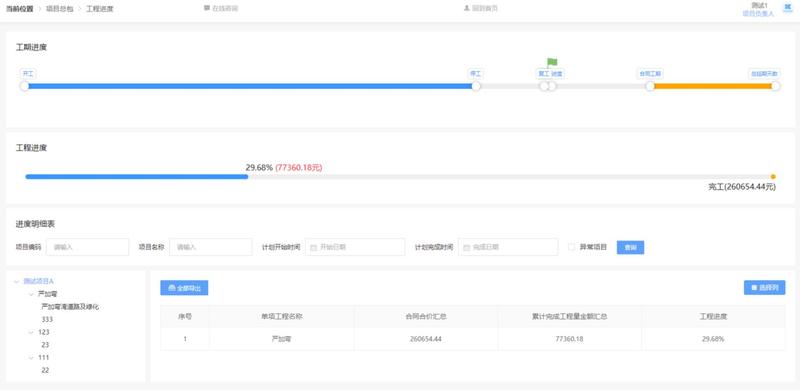Toggle the 异常项目 checkbox
800x390 pixels.
(x=571, y=247)
